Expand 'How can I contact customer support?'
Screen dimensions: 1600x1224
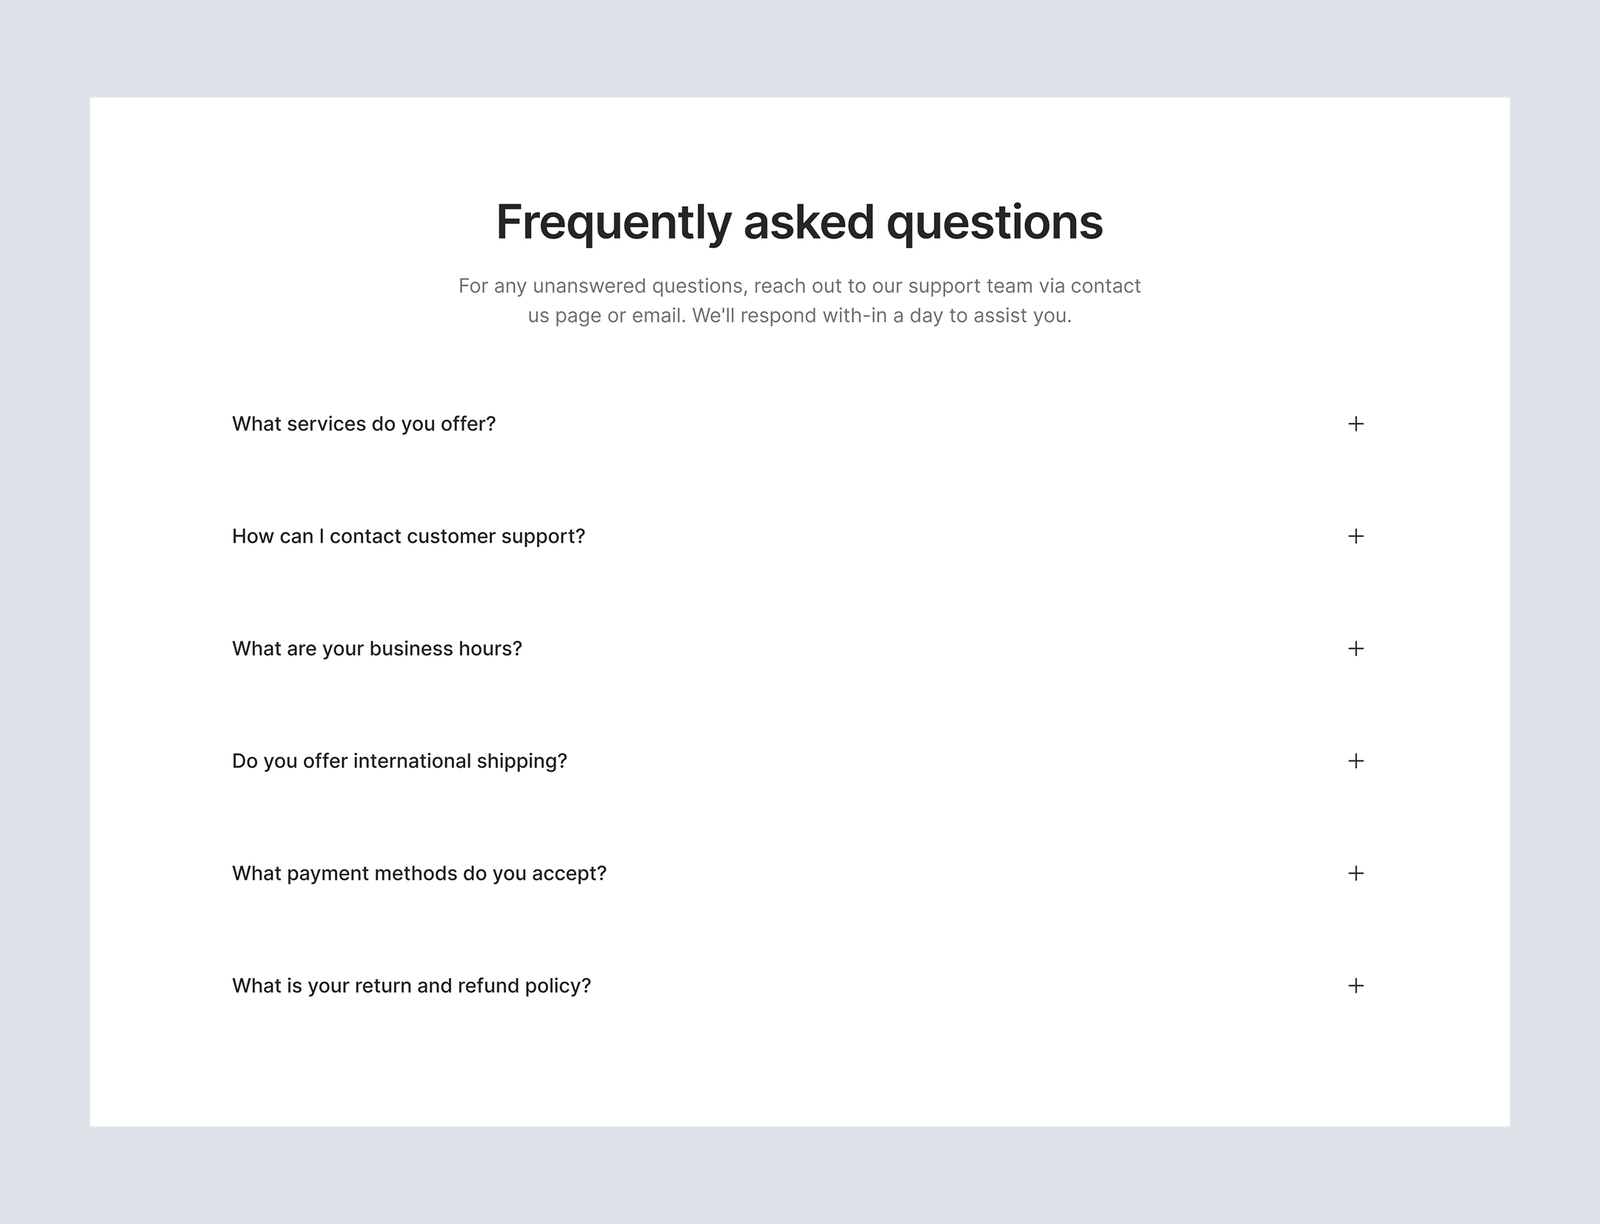point(408,536)
